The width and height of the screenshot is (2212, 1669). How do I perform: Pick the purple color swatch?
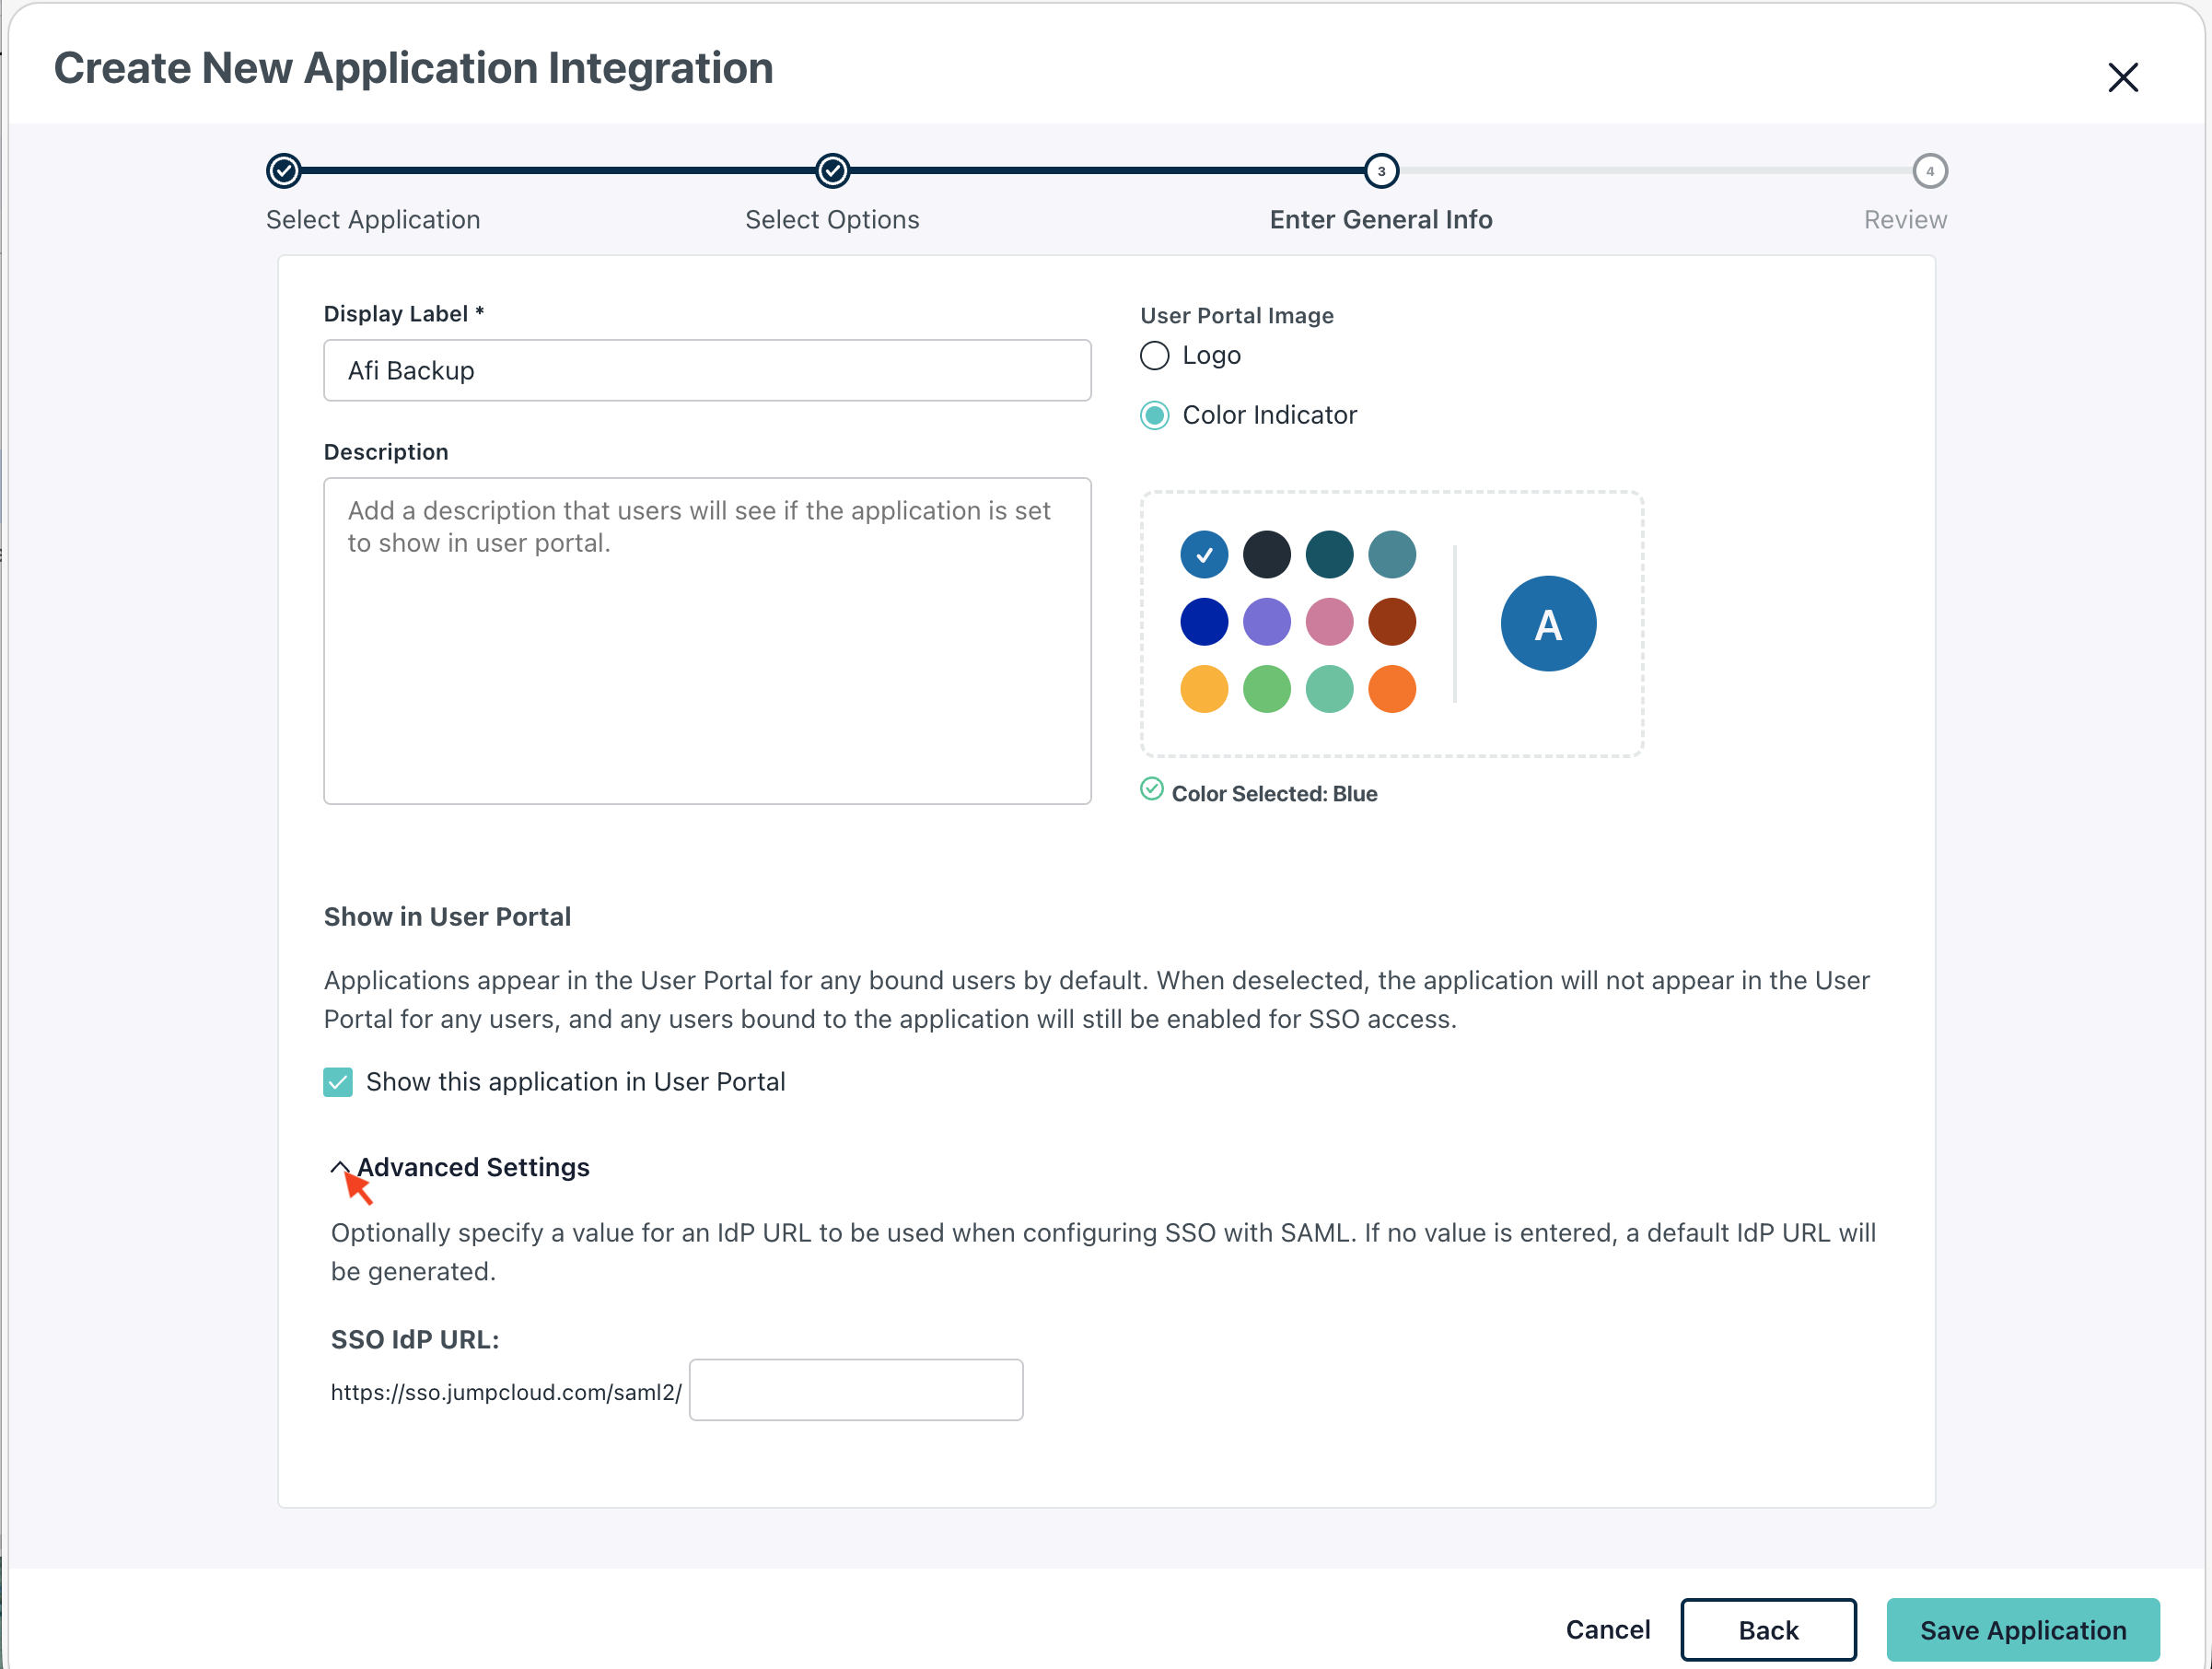(x=1266, y=622)
